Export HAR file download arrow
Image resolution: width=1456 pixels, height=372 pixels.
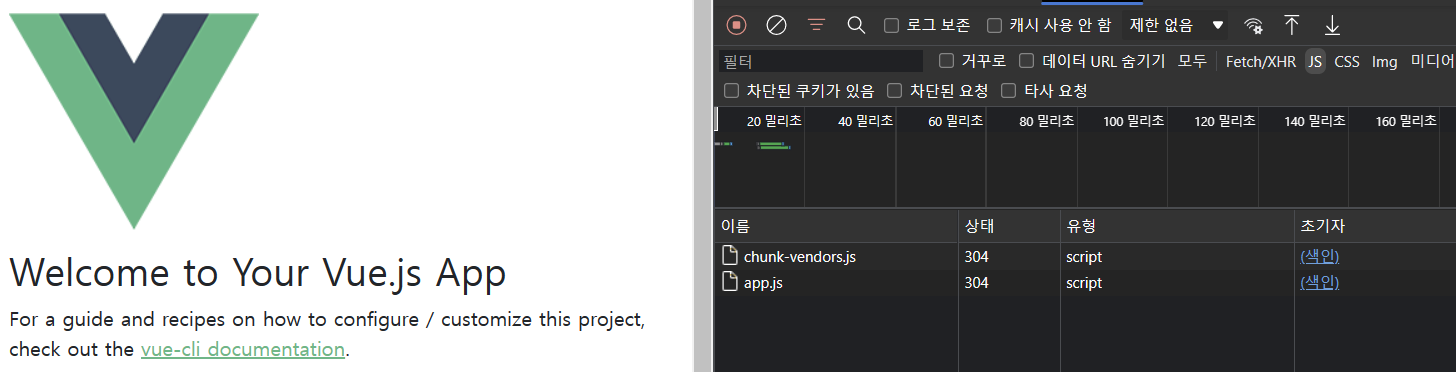coord(1332,25)
